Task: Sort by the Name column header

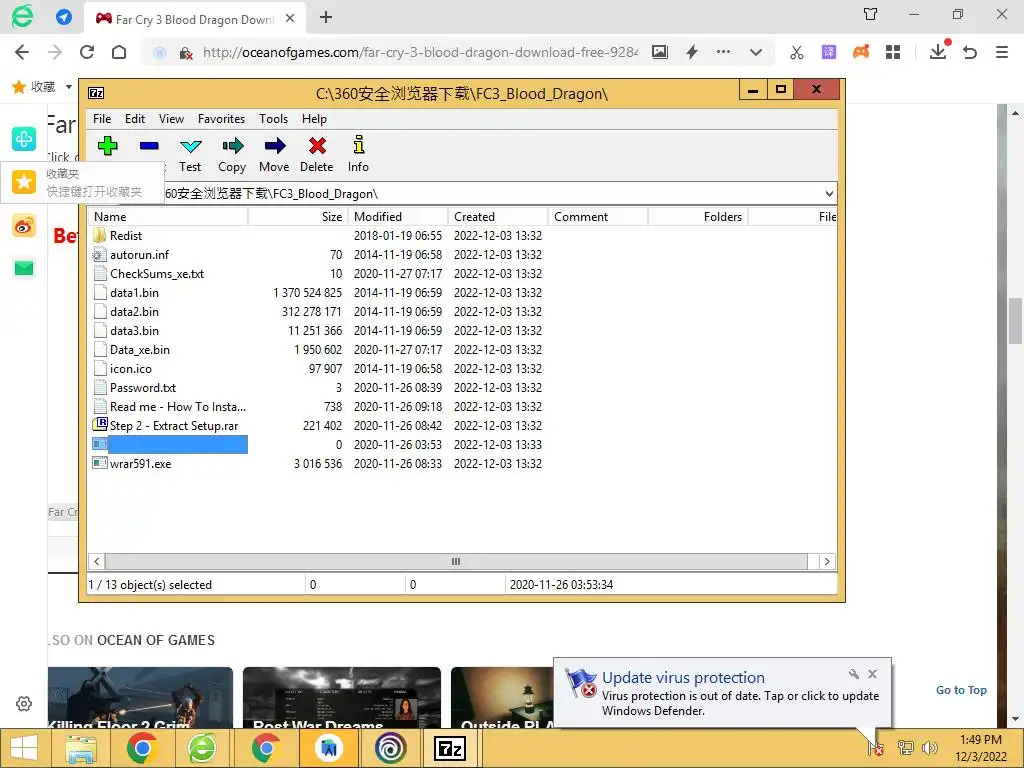Action: click(168, 217)
